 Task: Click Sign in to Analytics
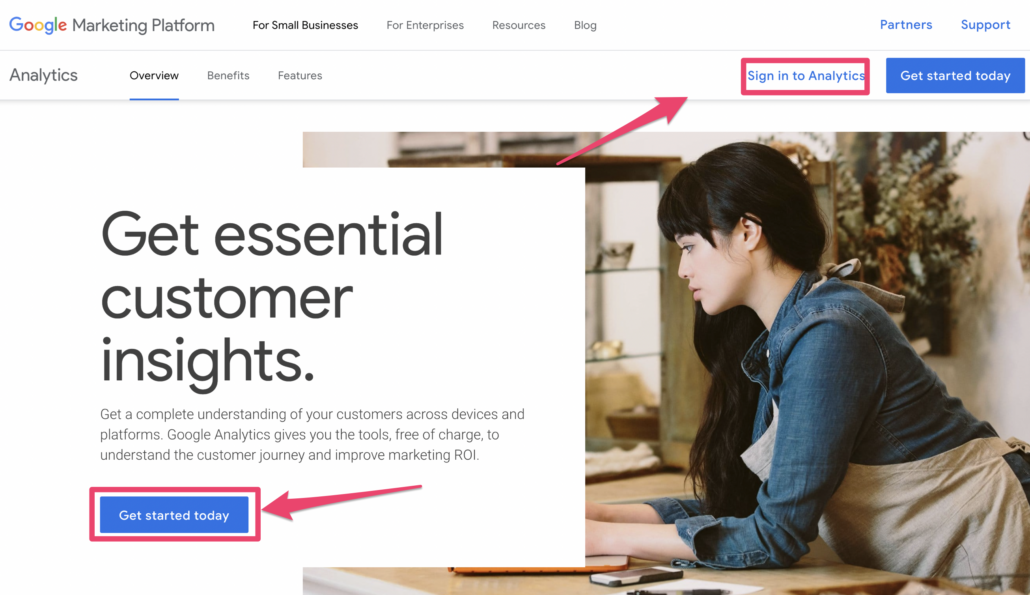[806, 76]
